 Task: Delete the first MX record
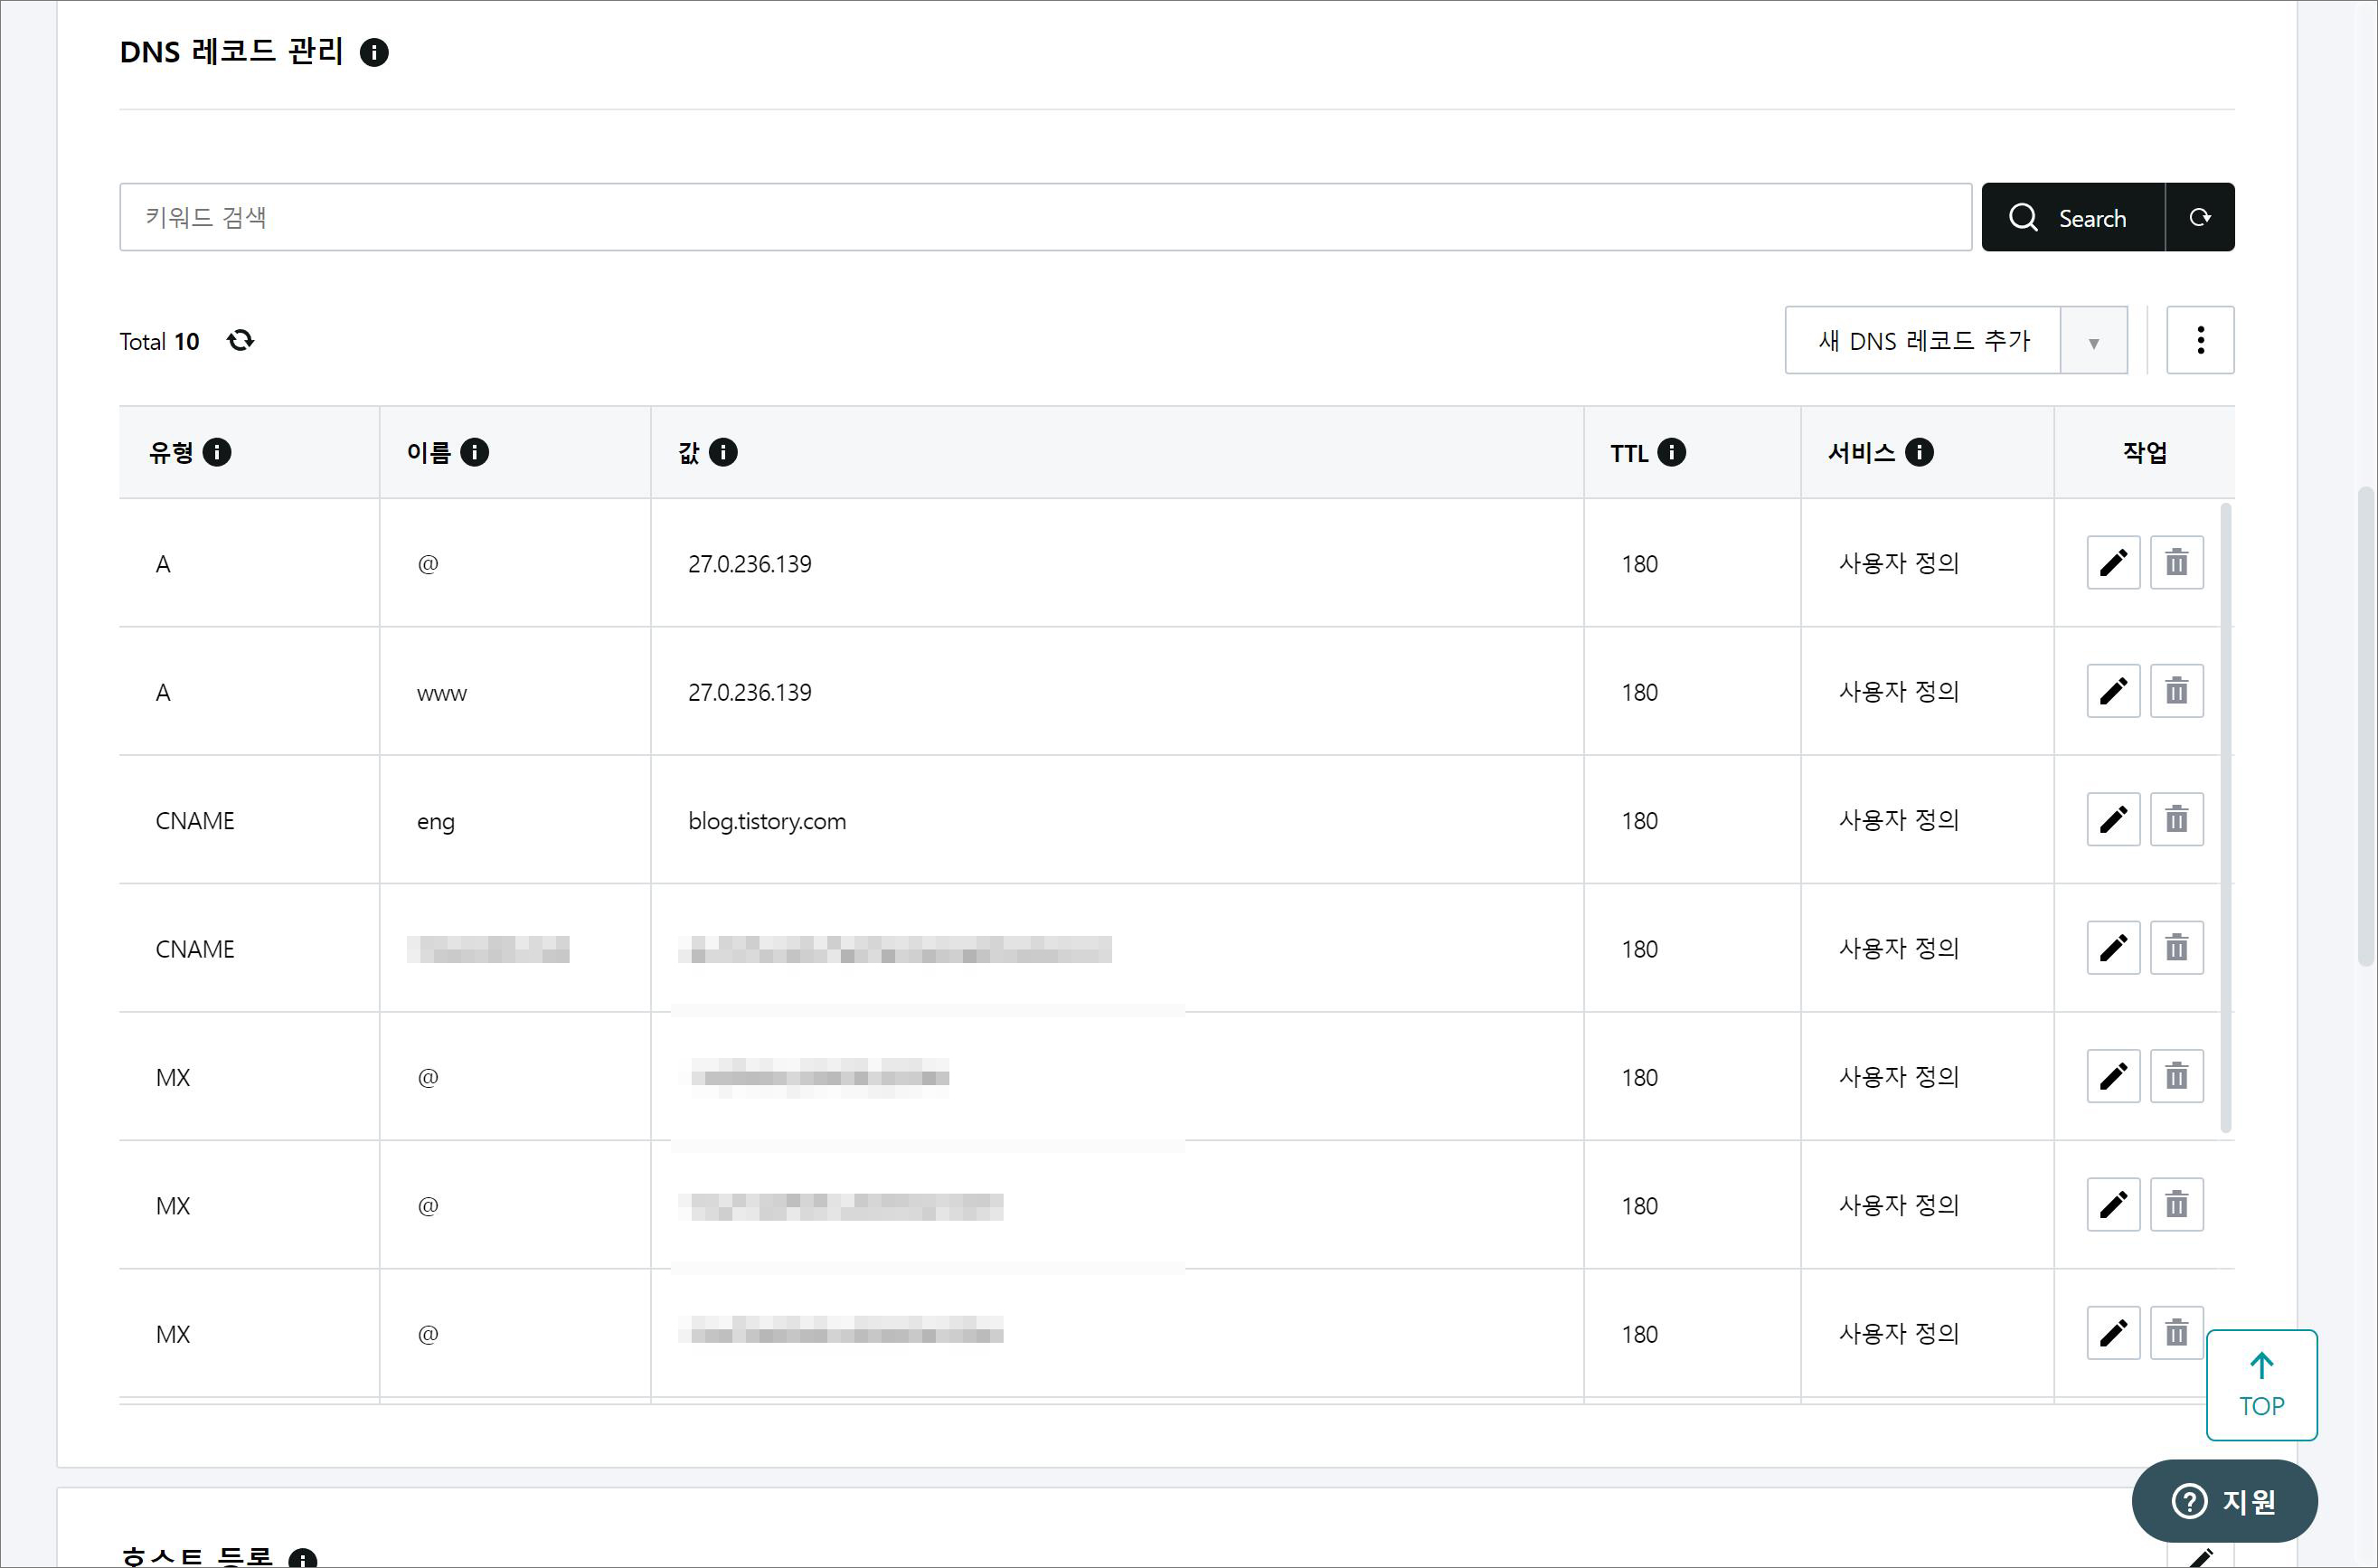pyautogui.click(x=2176, y=1077)
